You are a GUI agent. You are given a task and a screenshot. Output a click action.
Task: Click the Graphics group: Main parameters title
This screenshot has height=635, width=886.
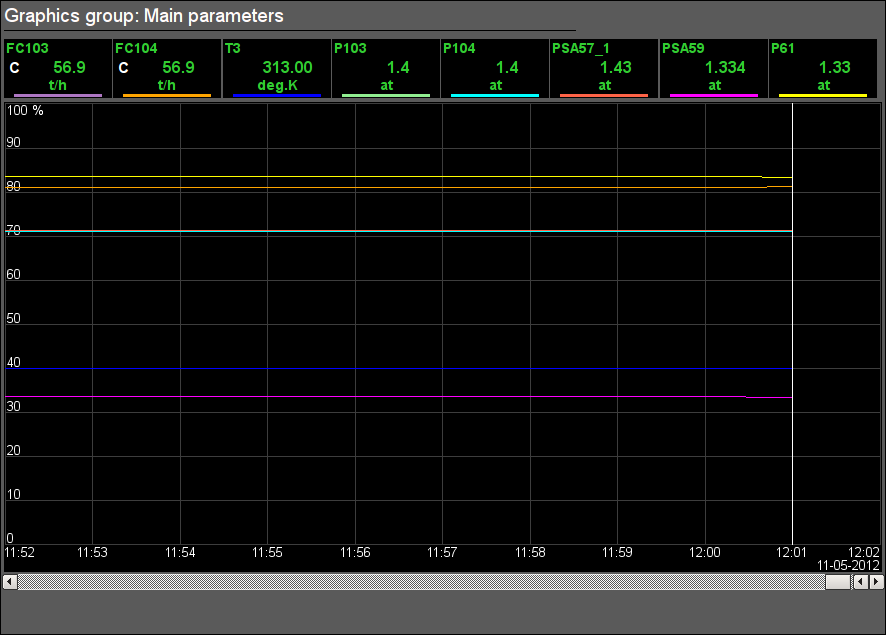coord(144,16)
